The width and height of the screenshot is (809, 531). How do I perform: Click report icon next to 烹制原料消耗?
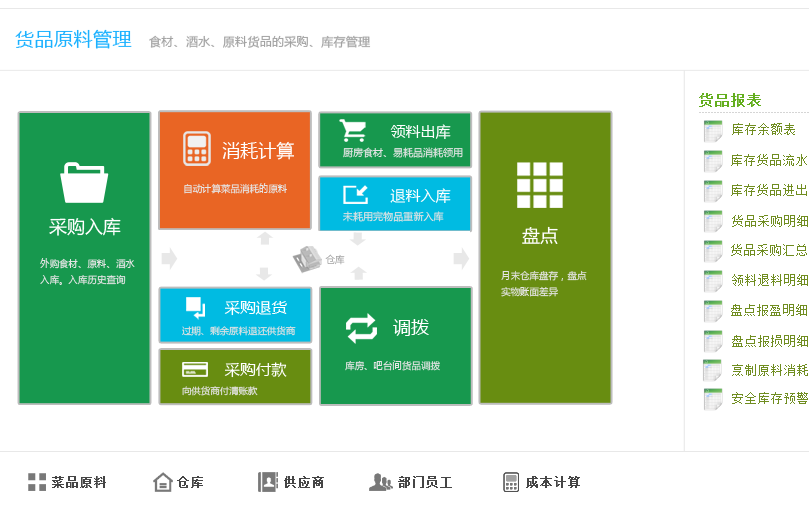tap(713, 370)
